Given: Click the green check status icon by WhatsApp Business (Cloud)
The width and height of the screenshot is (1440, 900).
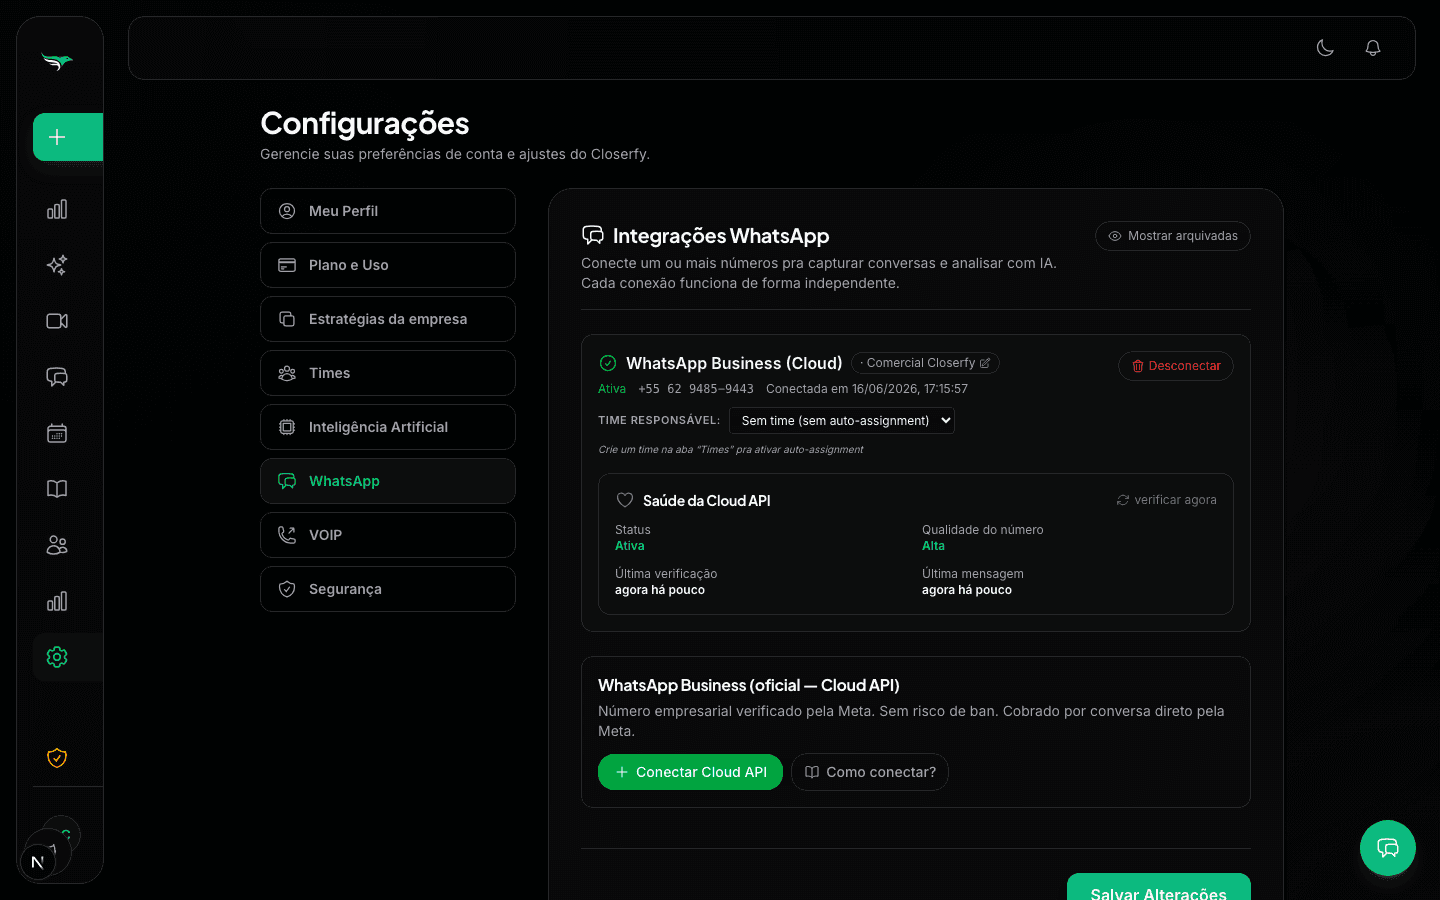Looking at the screenshot, I should point(608,363).
